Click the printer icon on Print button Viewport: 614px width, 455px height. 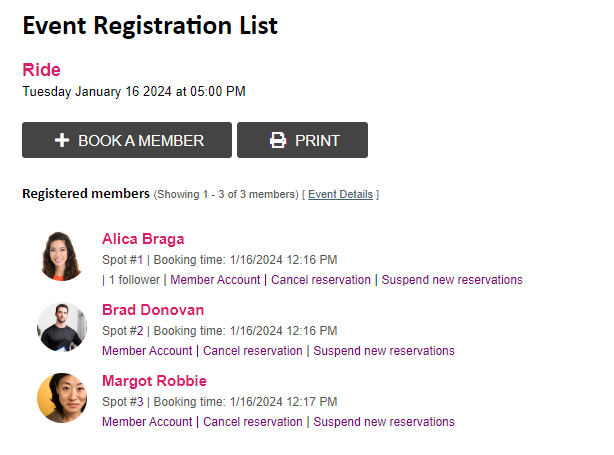coord(278,140)
